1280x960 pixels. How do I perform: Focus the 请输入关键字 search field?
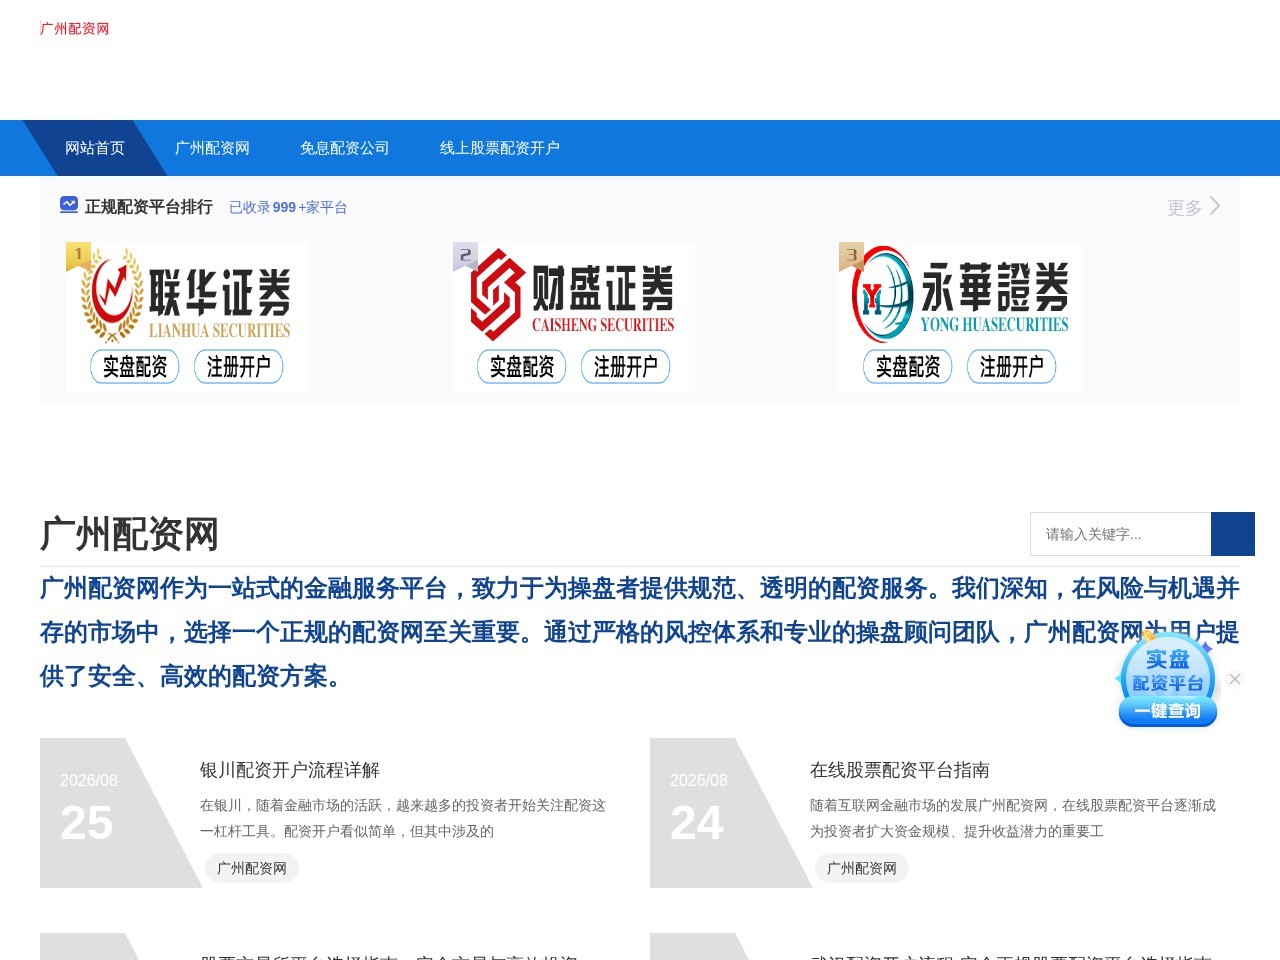click(x=1120, y=534)
